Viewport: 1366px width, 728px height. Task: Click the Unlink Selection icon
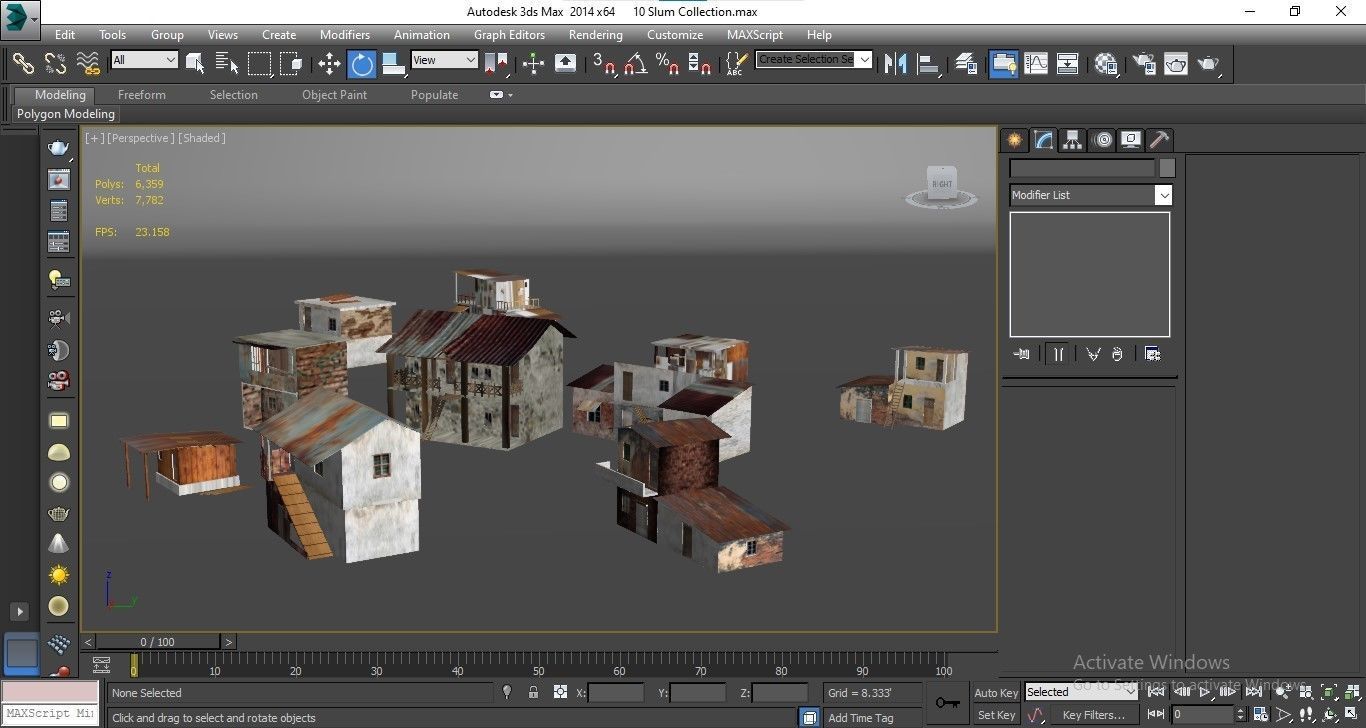click(x=56, y=63)
